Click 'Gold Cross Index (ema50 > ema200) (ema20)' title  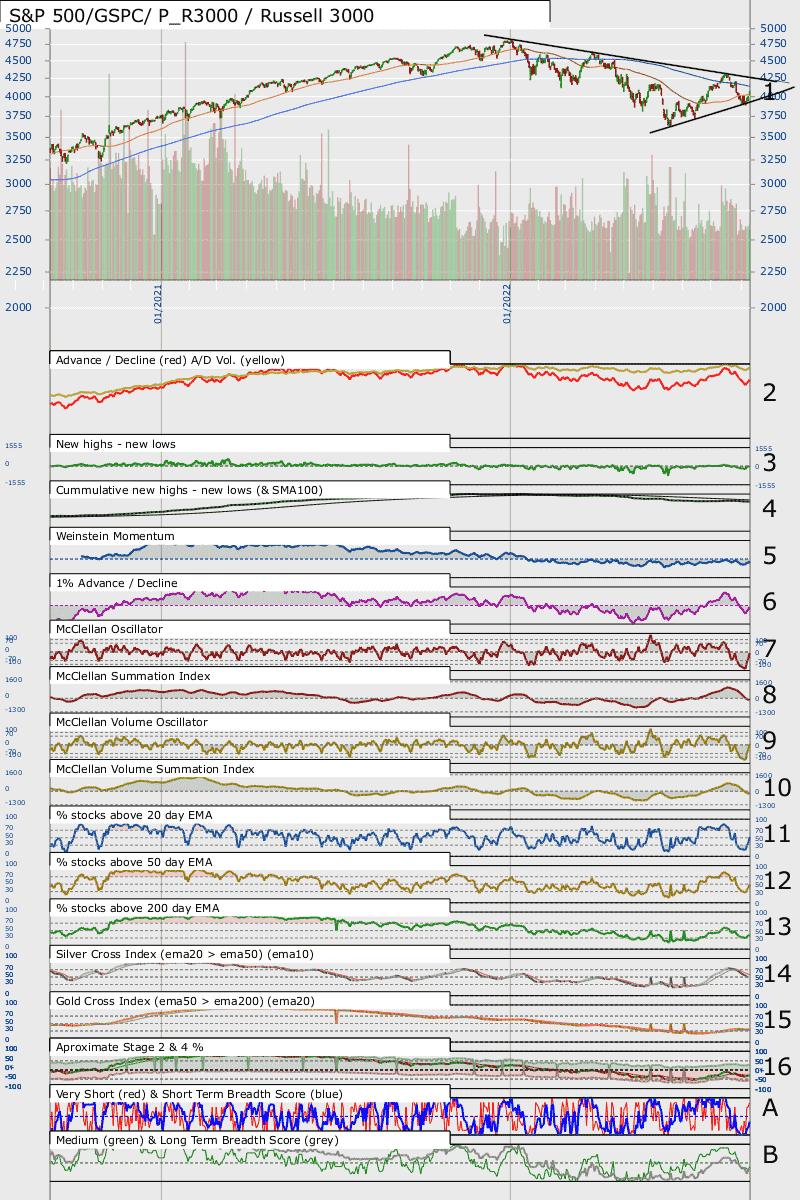tap(184, 999)
